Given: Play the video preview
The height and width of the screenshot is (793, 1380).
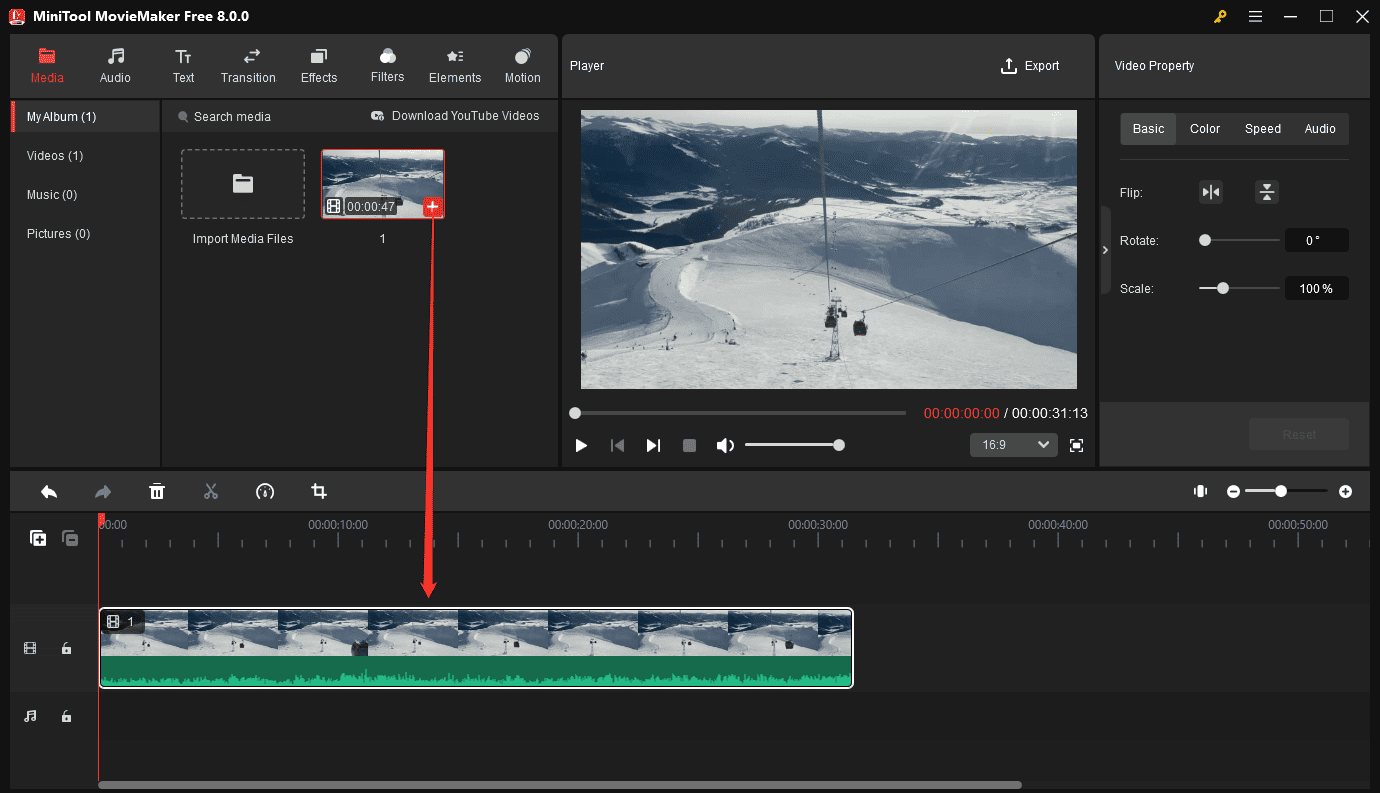Looking at the screenshot, I should pos(581,445).
